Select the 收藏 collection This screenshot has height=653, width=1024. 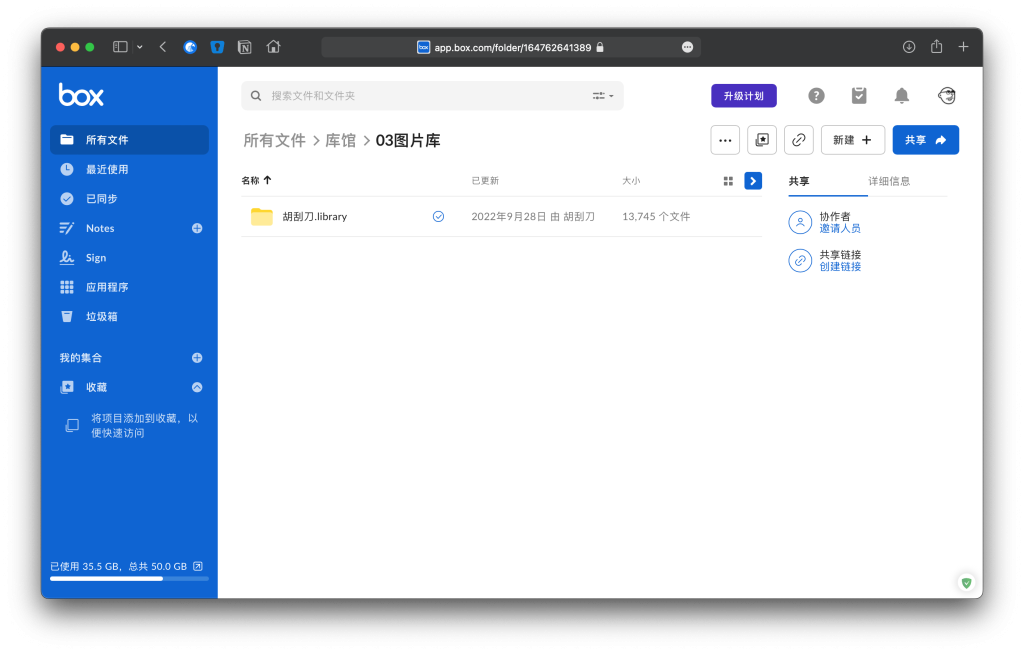96,387
